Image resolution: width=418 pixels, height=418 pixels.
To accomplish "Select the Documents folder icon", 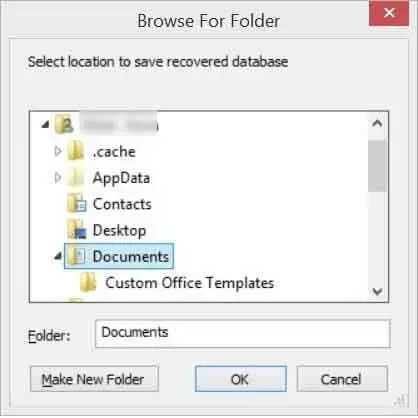I will coord(76,256).
